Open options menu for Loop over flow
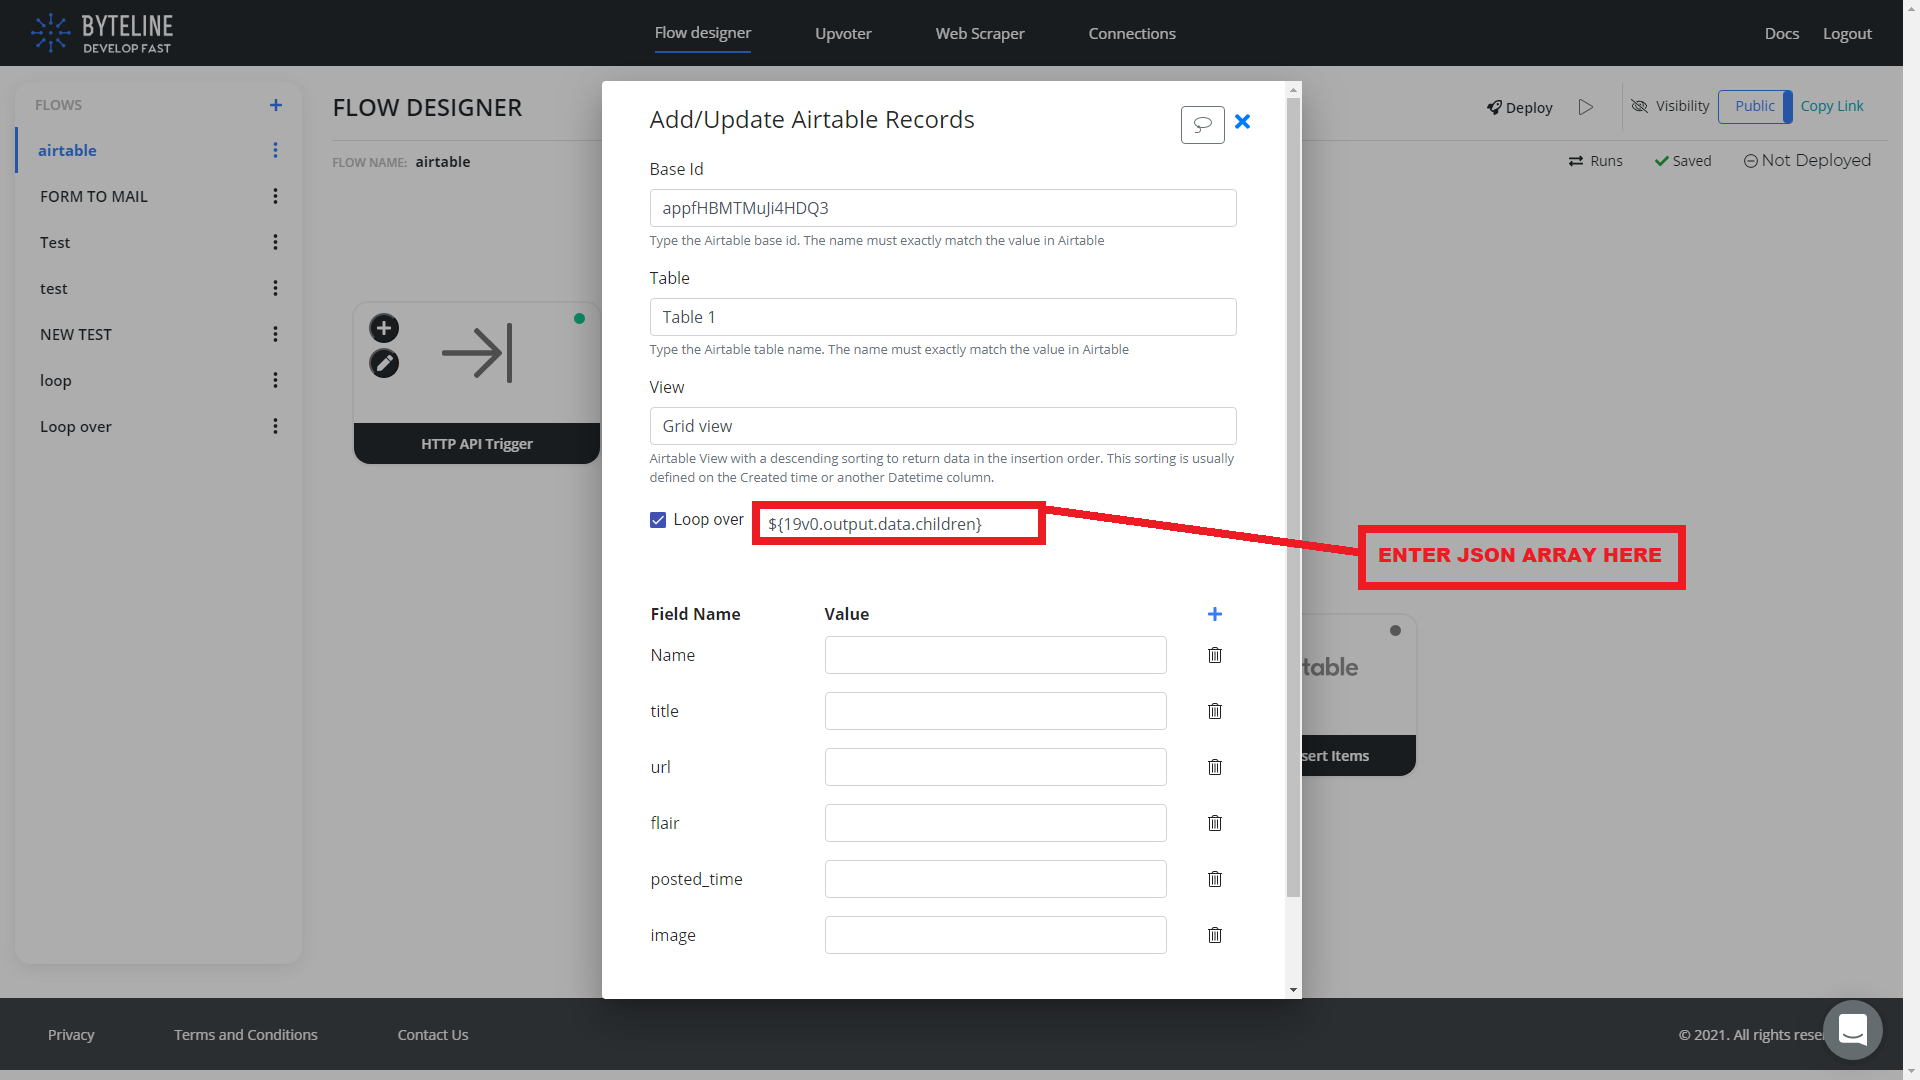 (275, 426)
